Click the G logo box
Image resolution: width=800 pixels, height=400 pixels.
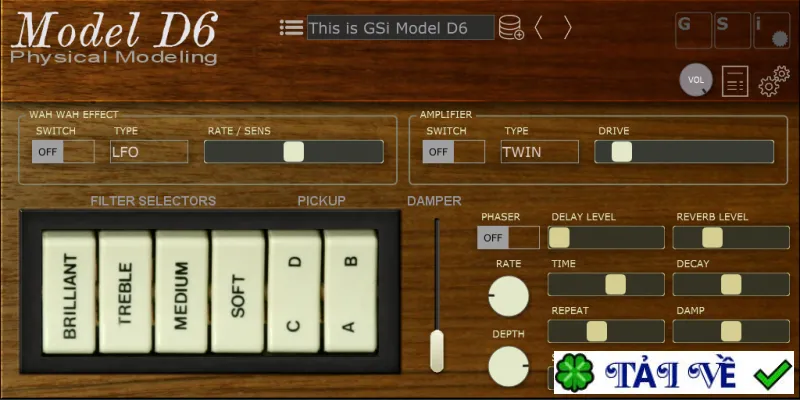tap(693, 31)
